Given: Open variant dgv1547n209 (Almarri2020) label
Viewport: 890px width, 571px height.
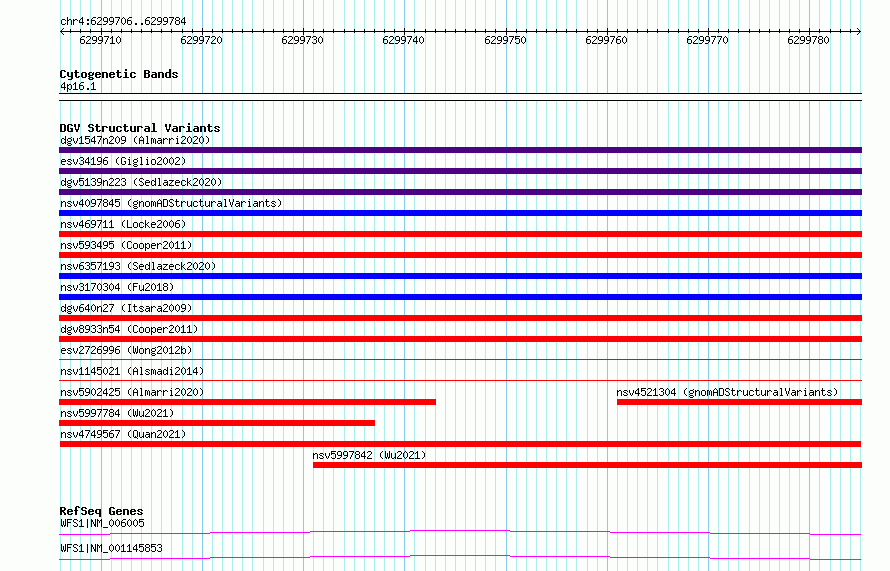Looking at the screenshot, I should 135,140.
